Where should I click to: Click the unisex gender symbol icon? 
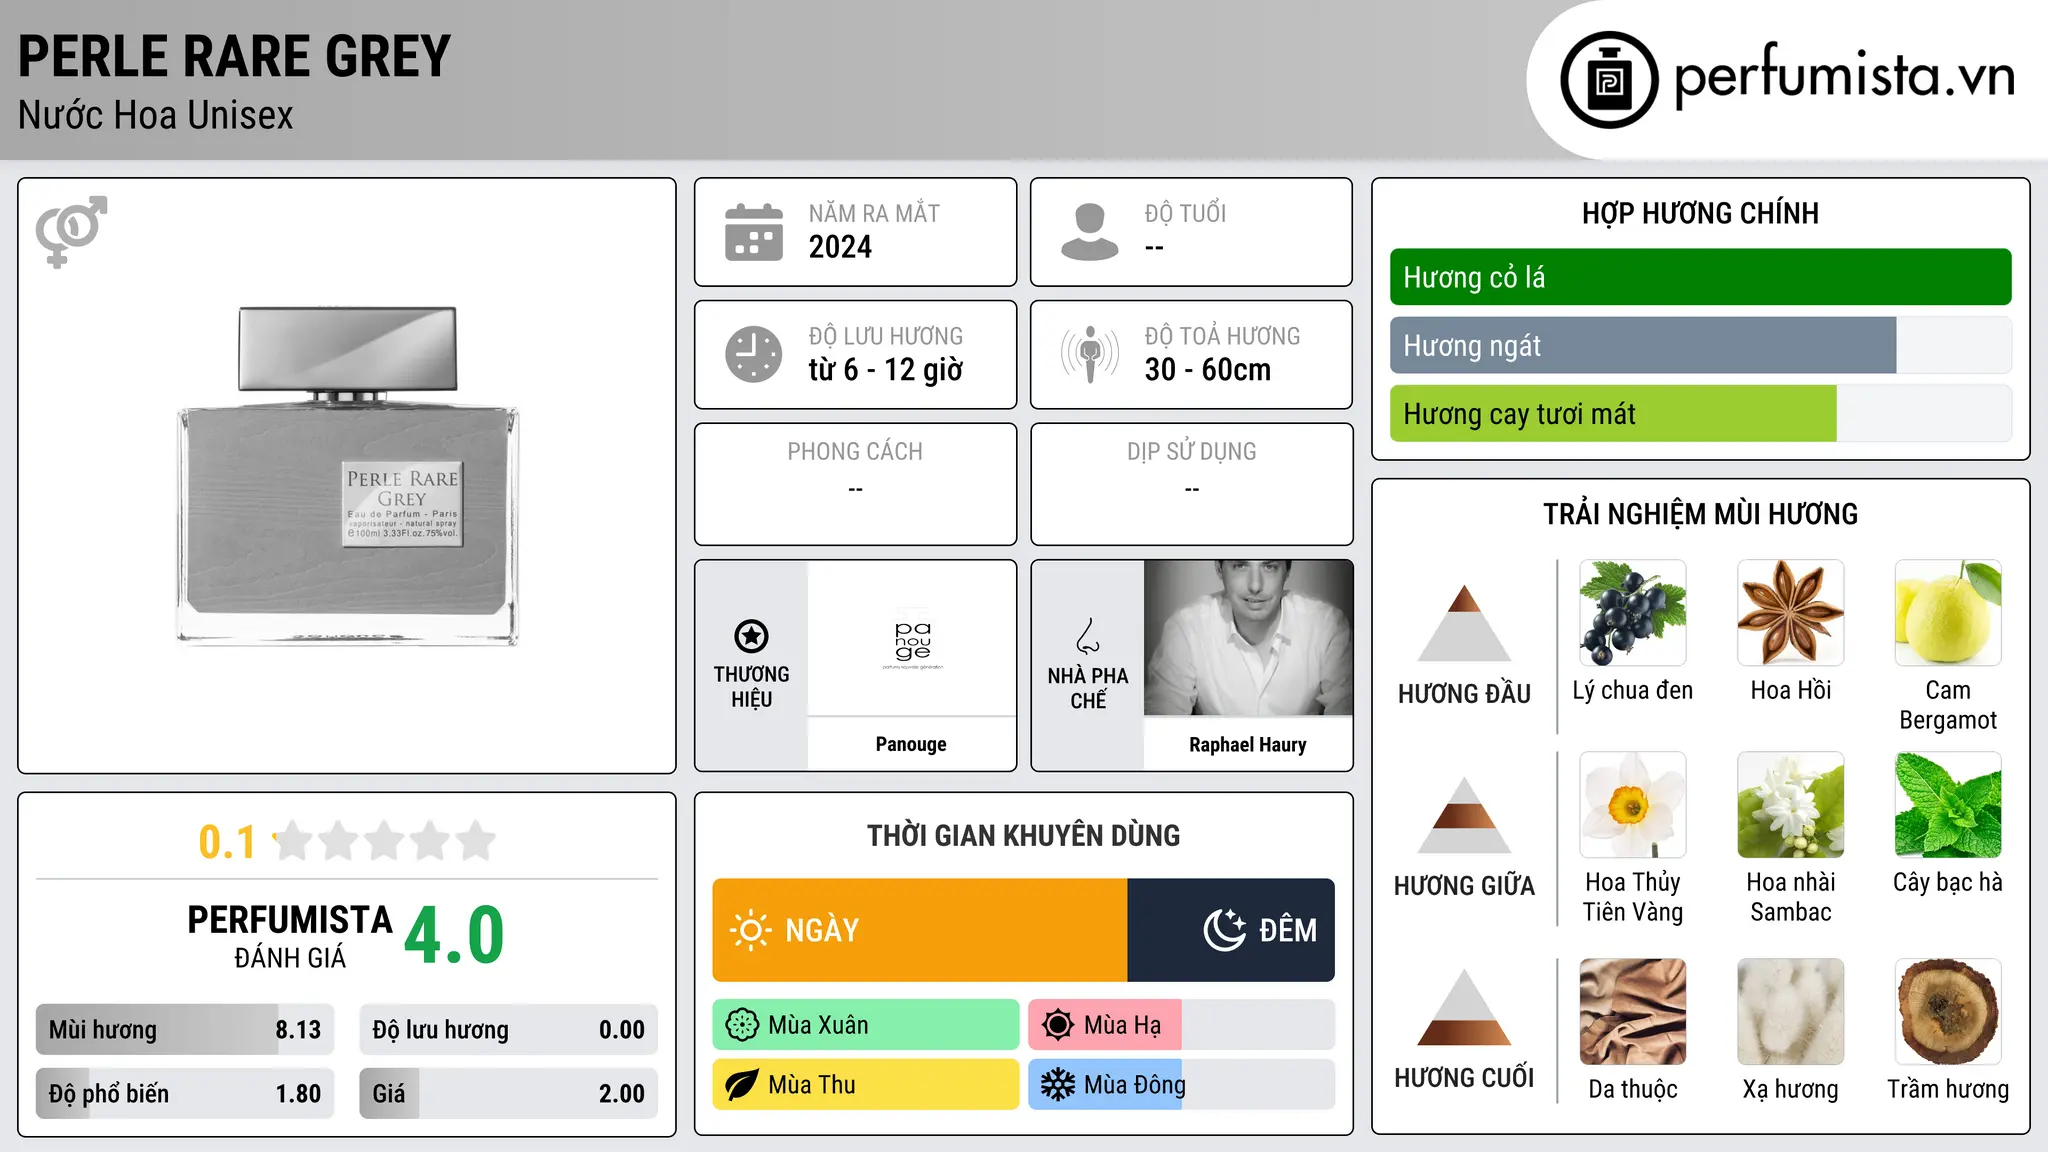pyautogui.click(x=71, y=232)
